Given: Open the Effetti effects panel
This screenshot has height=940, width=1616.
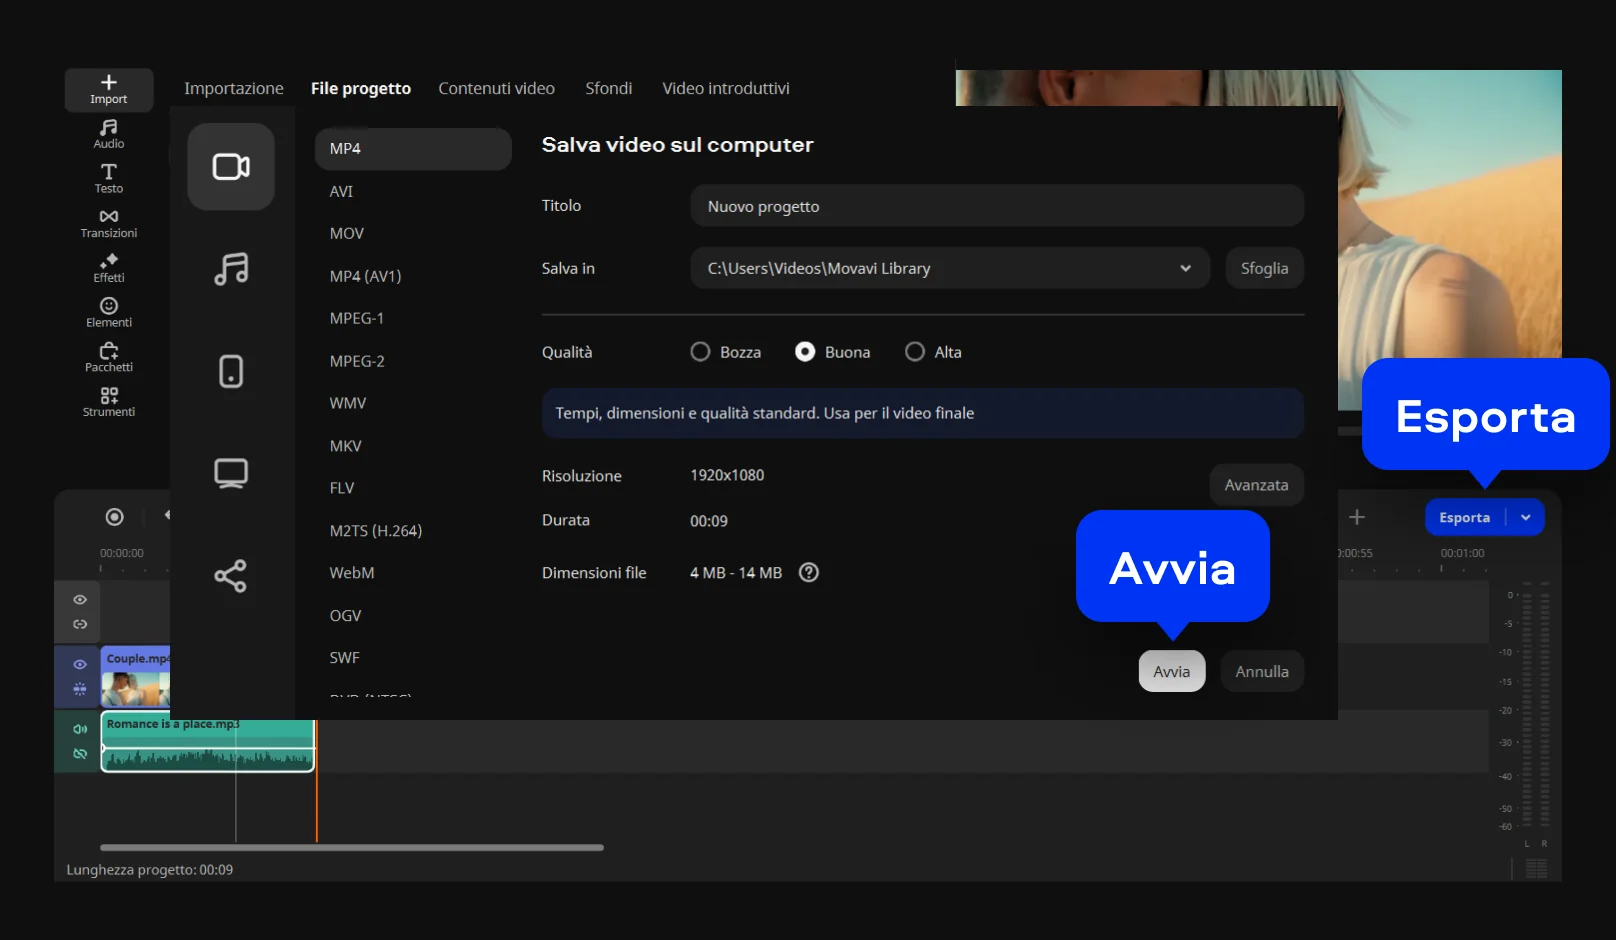Looking at the screenshot, I should pos(108,268).
